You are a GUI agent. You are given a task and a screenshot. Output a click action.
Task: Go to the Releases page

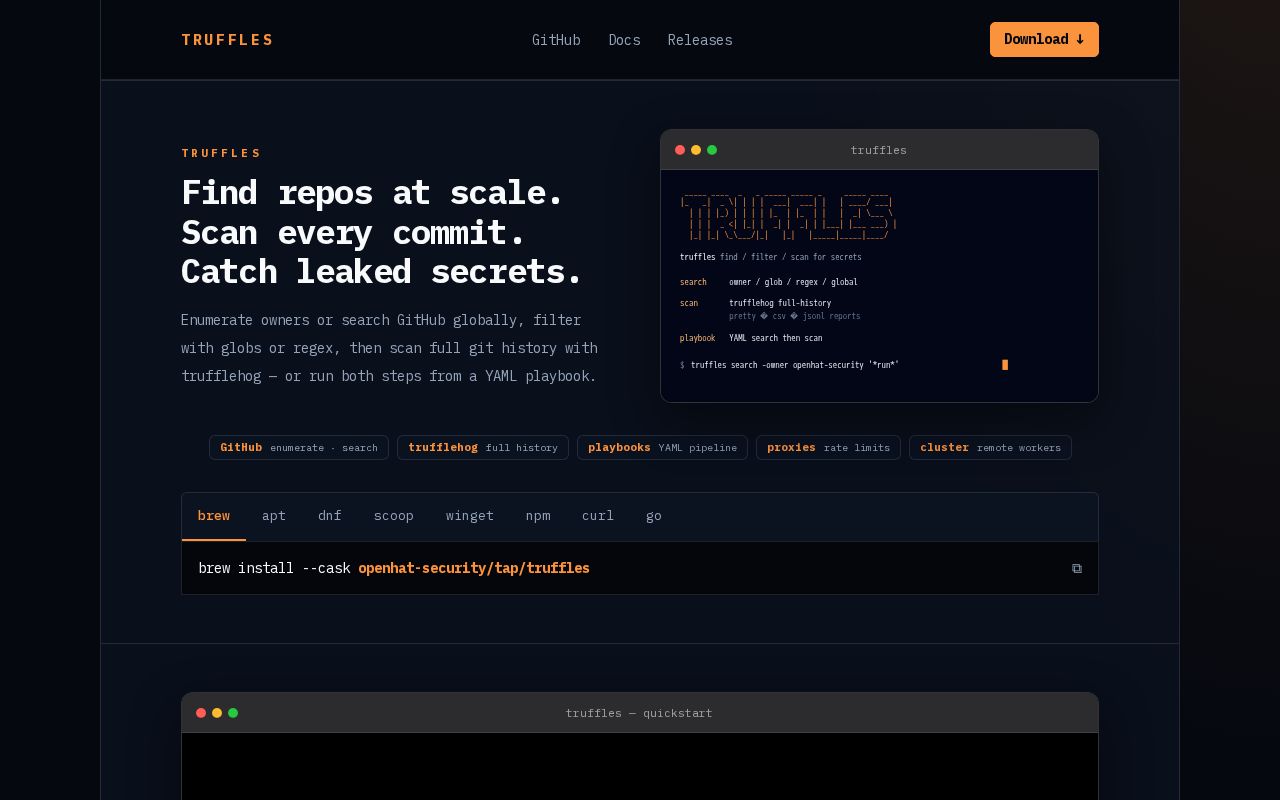[x=700, y=40]
